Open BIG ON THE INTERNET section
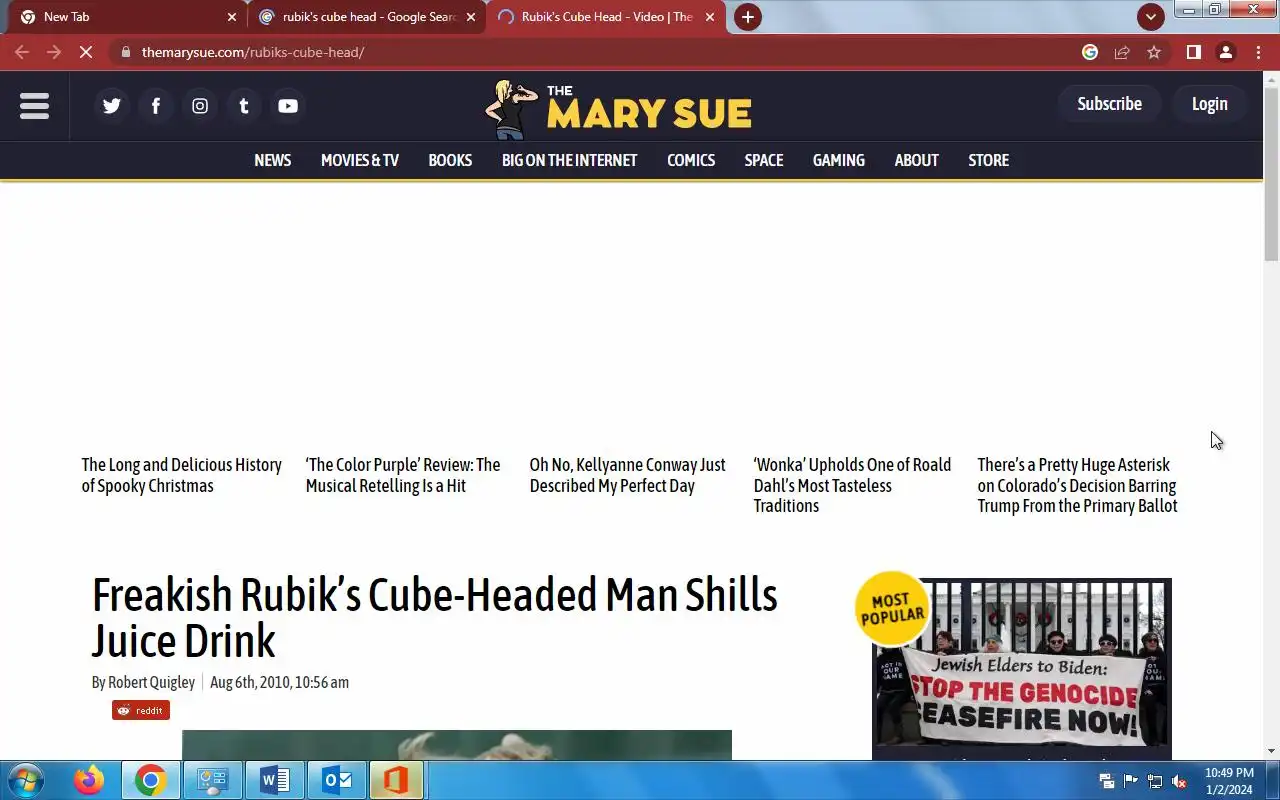Viewport: 1280px width, 800px height. 570,160
